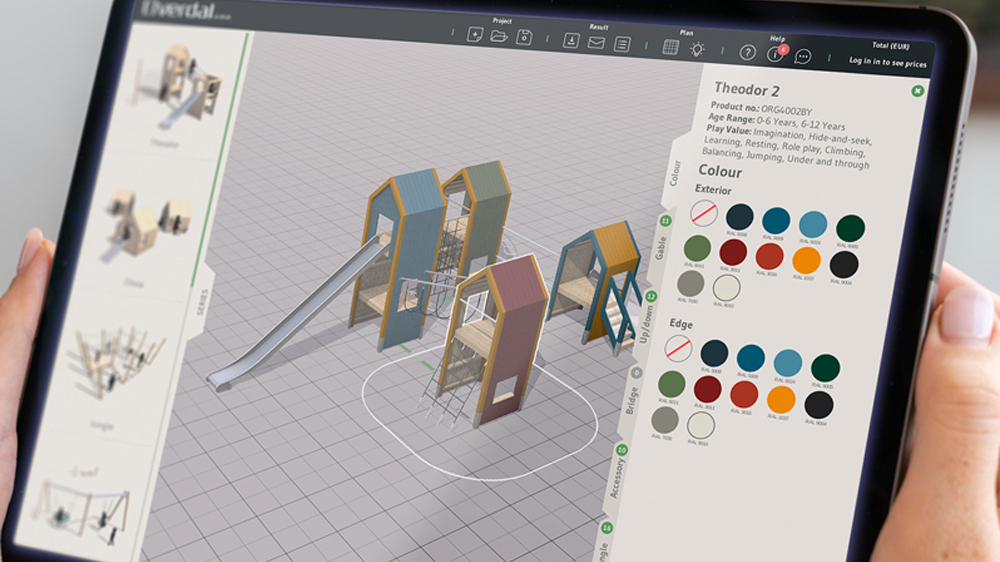
Task: Open the product list icon under Result
Action: point(622,44)
